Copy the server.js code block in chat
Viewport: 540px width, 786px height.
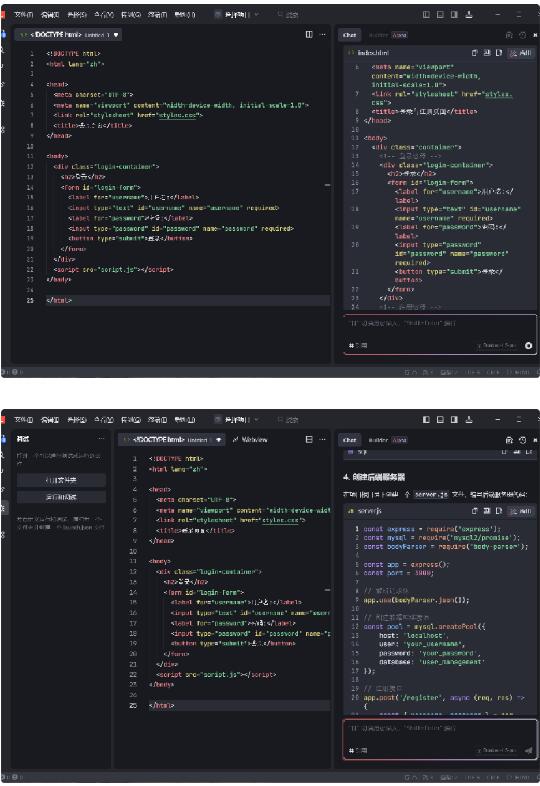(474, 511)
